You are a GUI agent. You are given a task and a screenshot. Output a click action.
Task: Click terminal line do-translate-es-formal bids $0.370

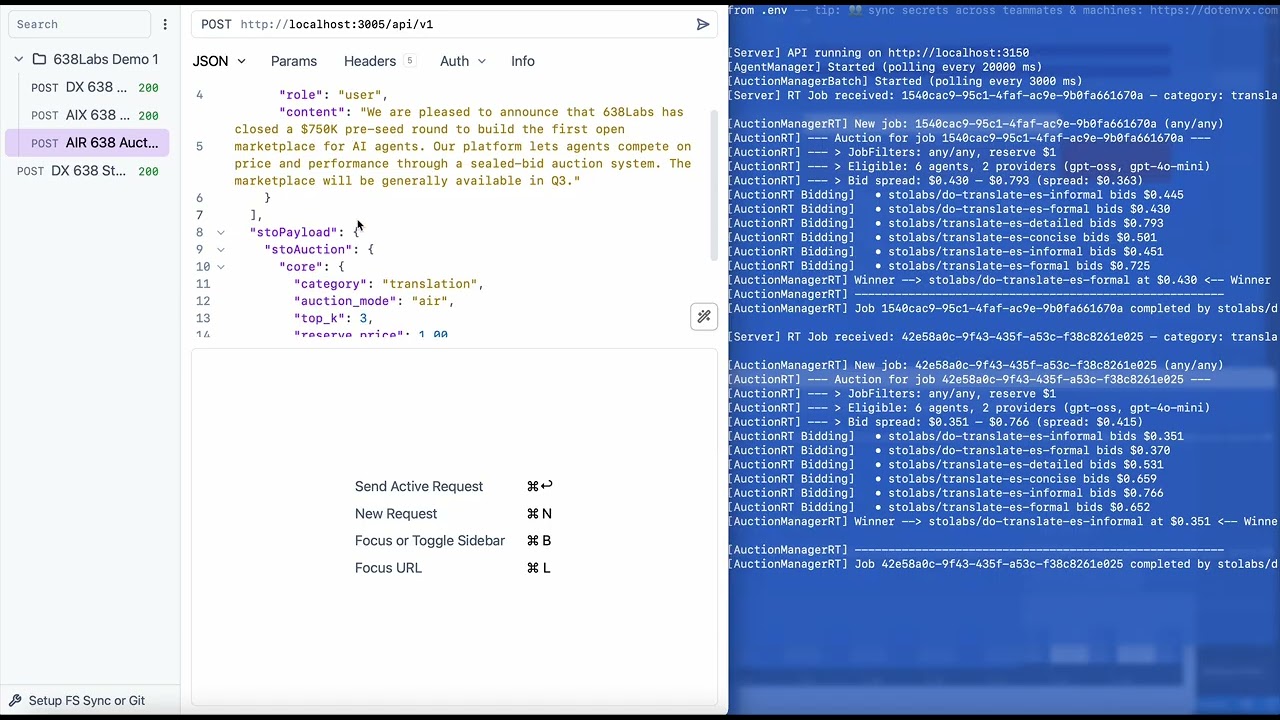[x=949, y=450]
